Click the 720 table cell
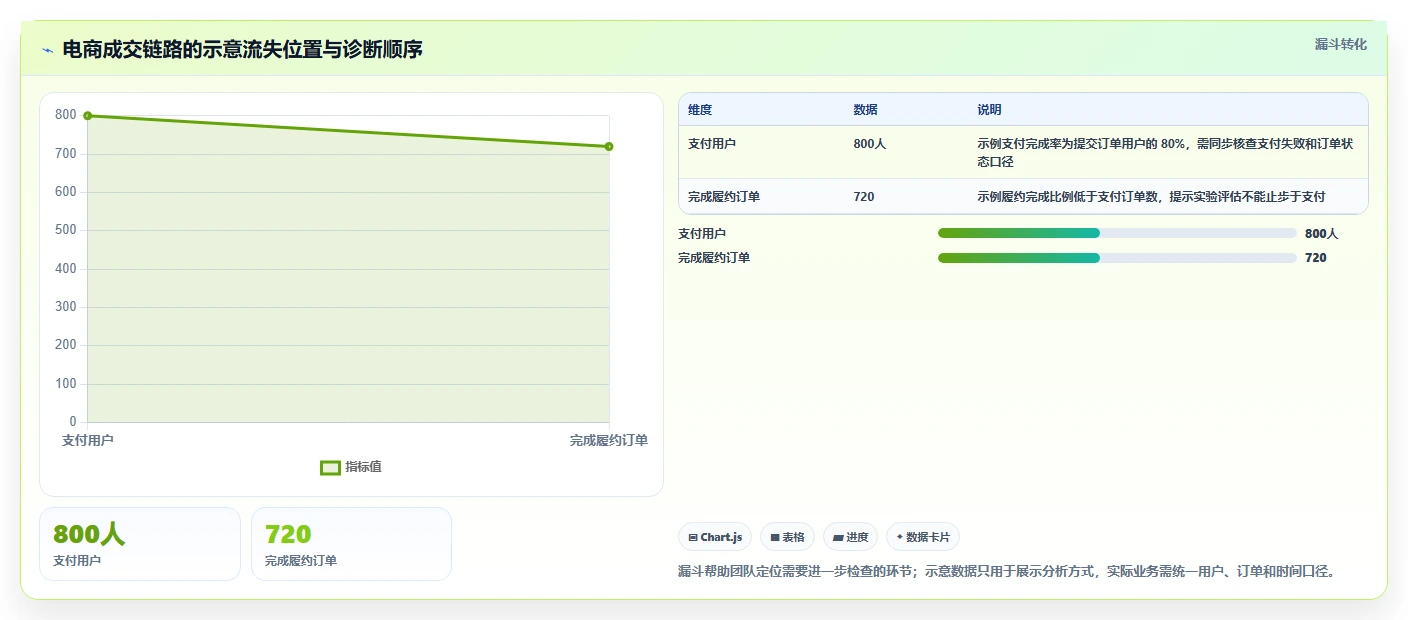Screen dimensions: 1408x620 (864, 197)
